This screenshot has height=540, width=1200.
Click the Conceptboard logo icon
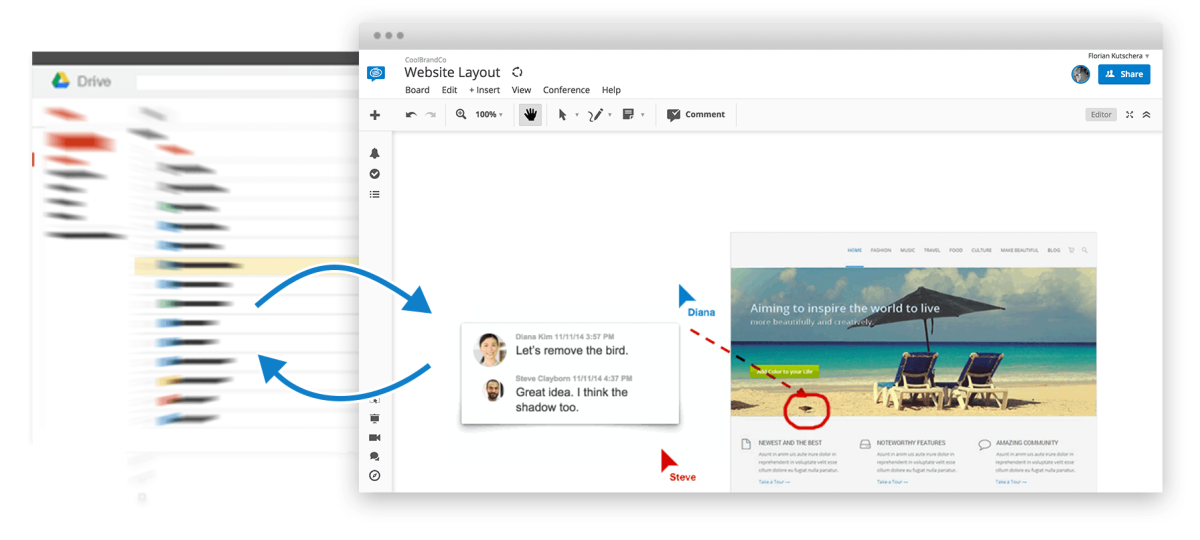pyautogui.click(x=376, y=73)
